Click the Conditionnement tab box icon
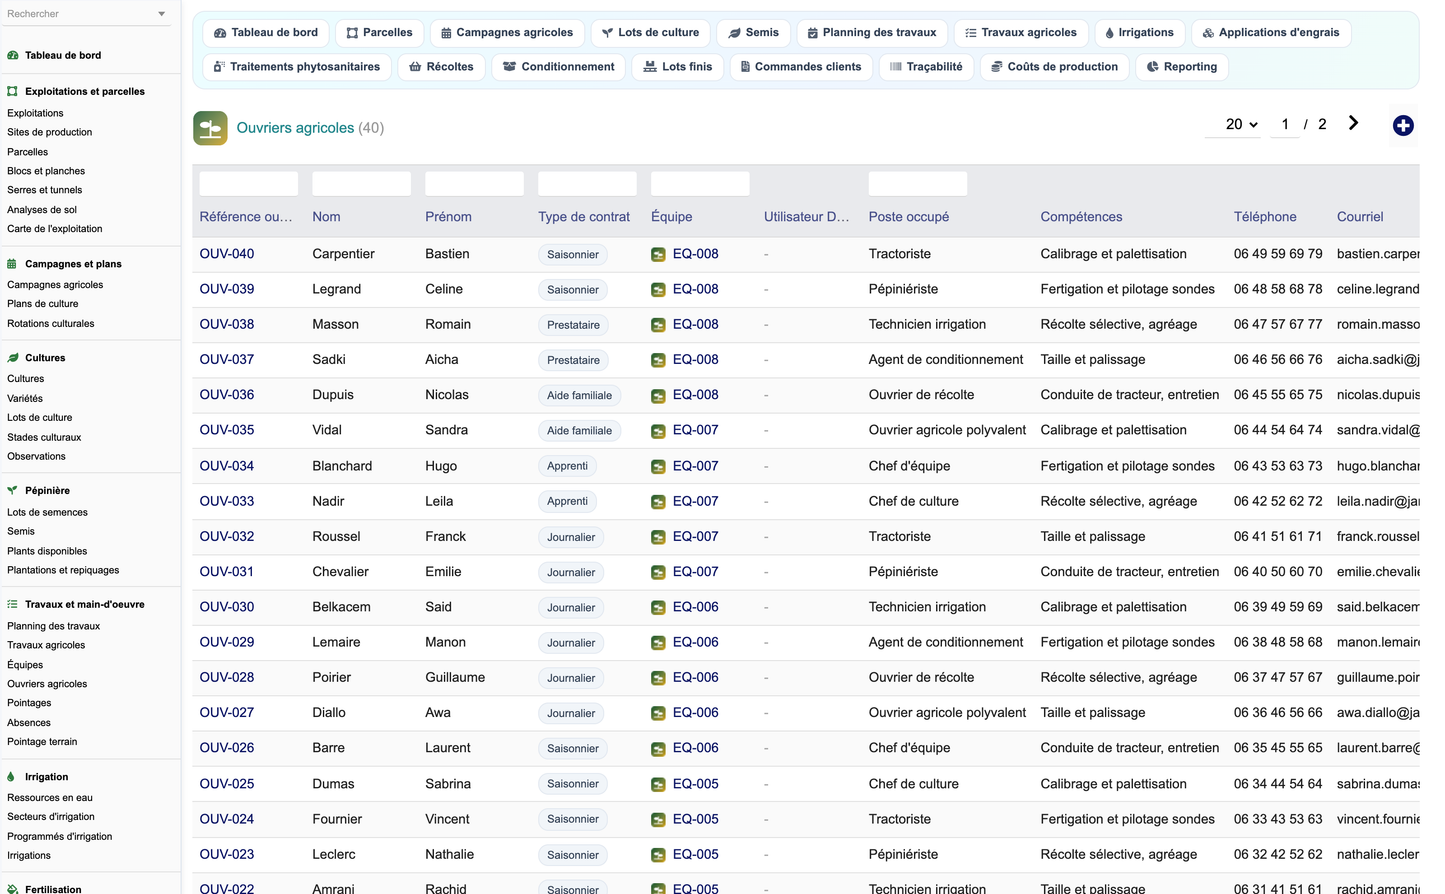This screenshot has width=1445, height=894. (x=510, y=67)
